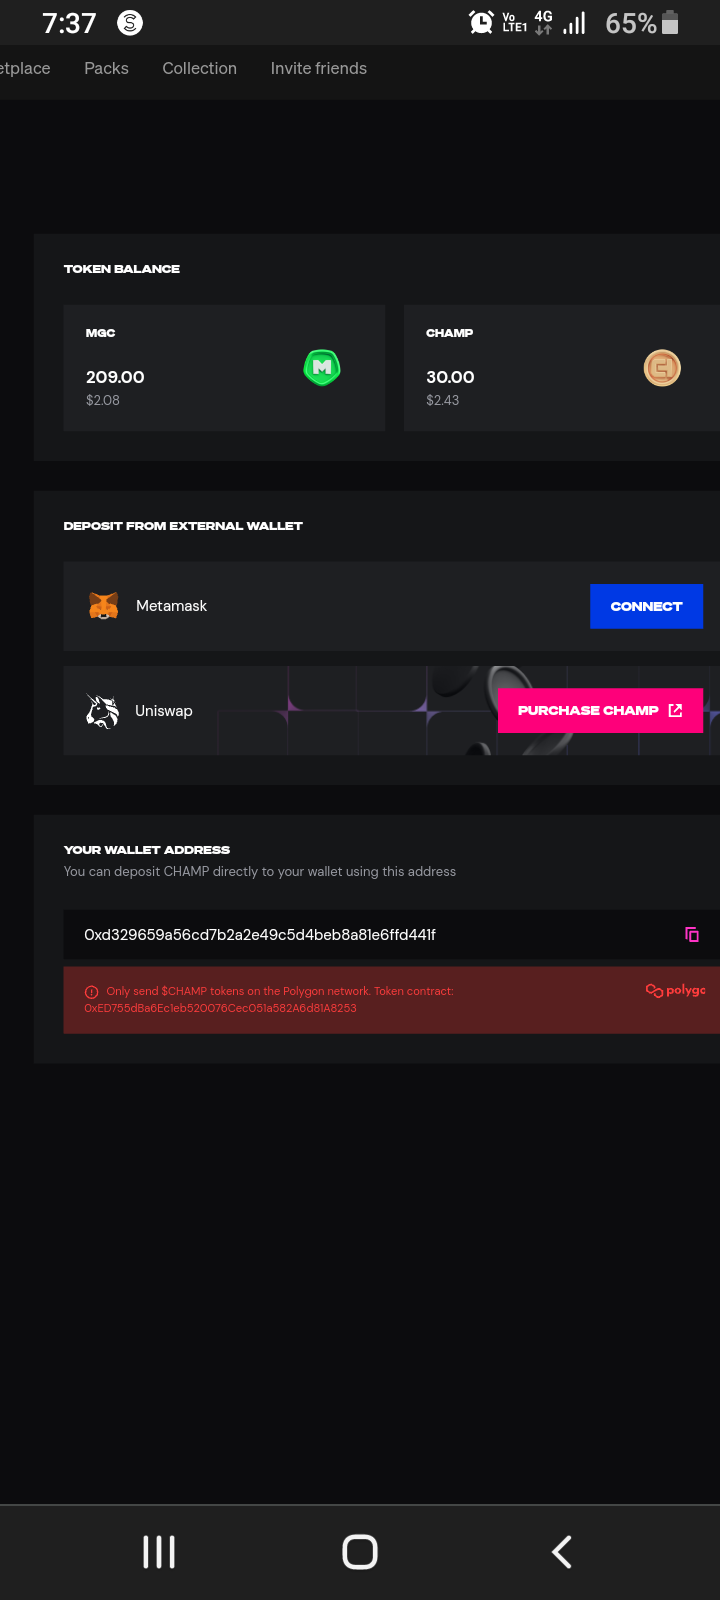Copy wallet address using the copy icon
Screen dimensions: 720x1600
click(x=692, y=934)
